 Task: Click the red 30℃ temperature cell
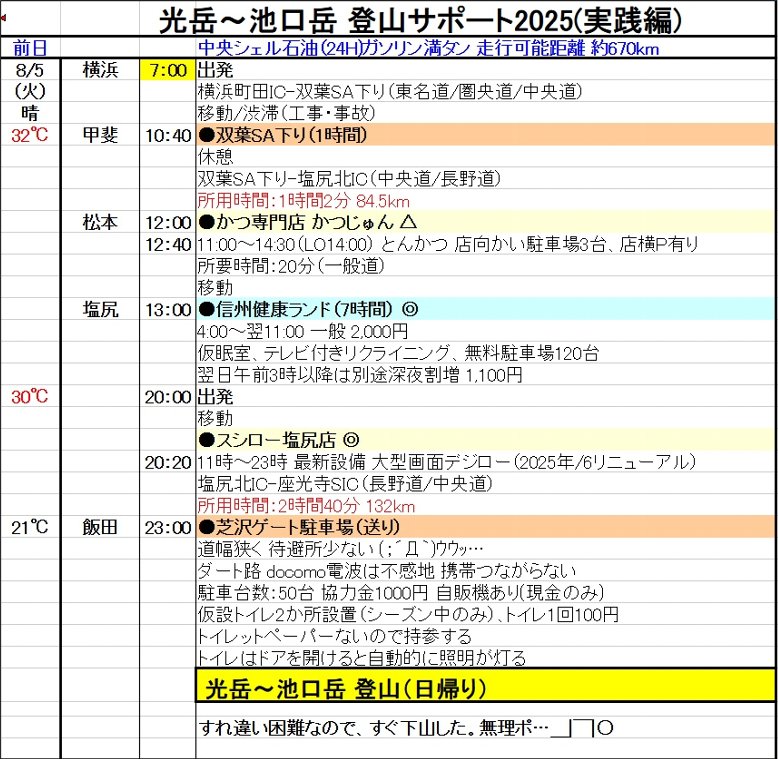(x=30, y=397)
